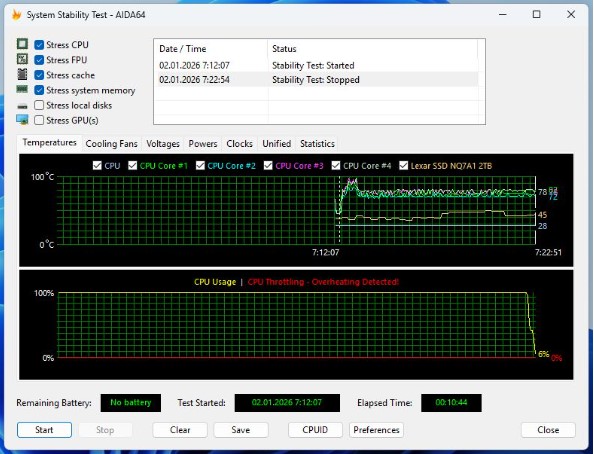The height and width of the screenshot is (454, 594).
Task: Toggle the CPU Core #3 graph checkbox
Action: tap(268, 166)
